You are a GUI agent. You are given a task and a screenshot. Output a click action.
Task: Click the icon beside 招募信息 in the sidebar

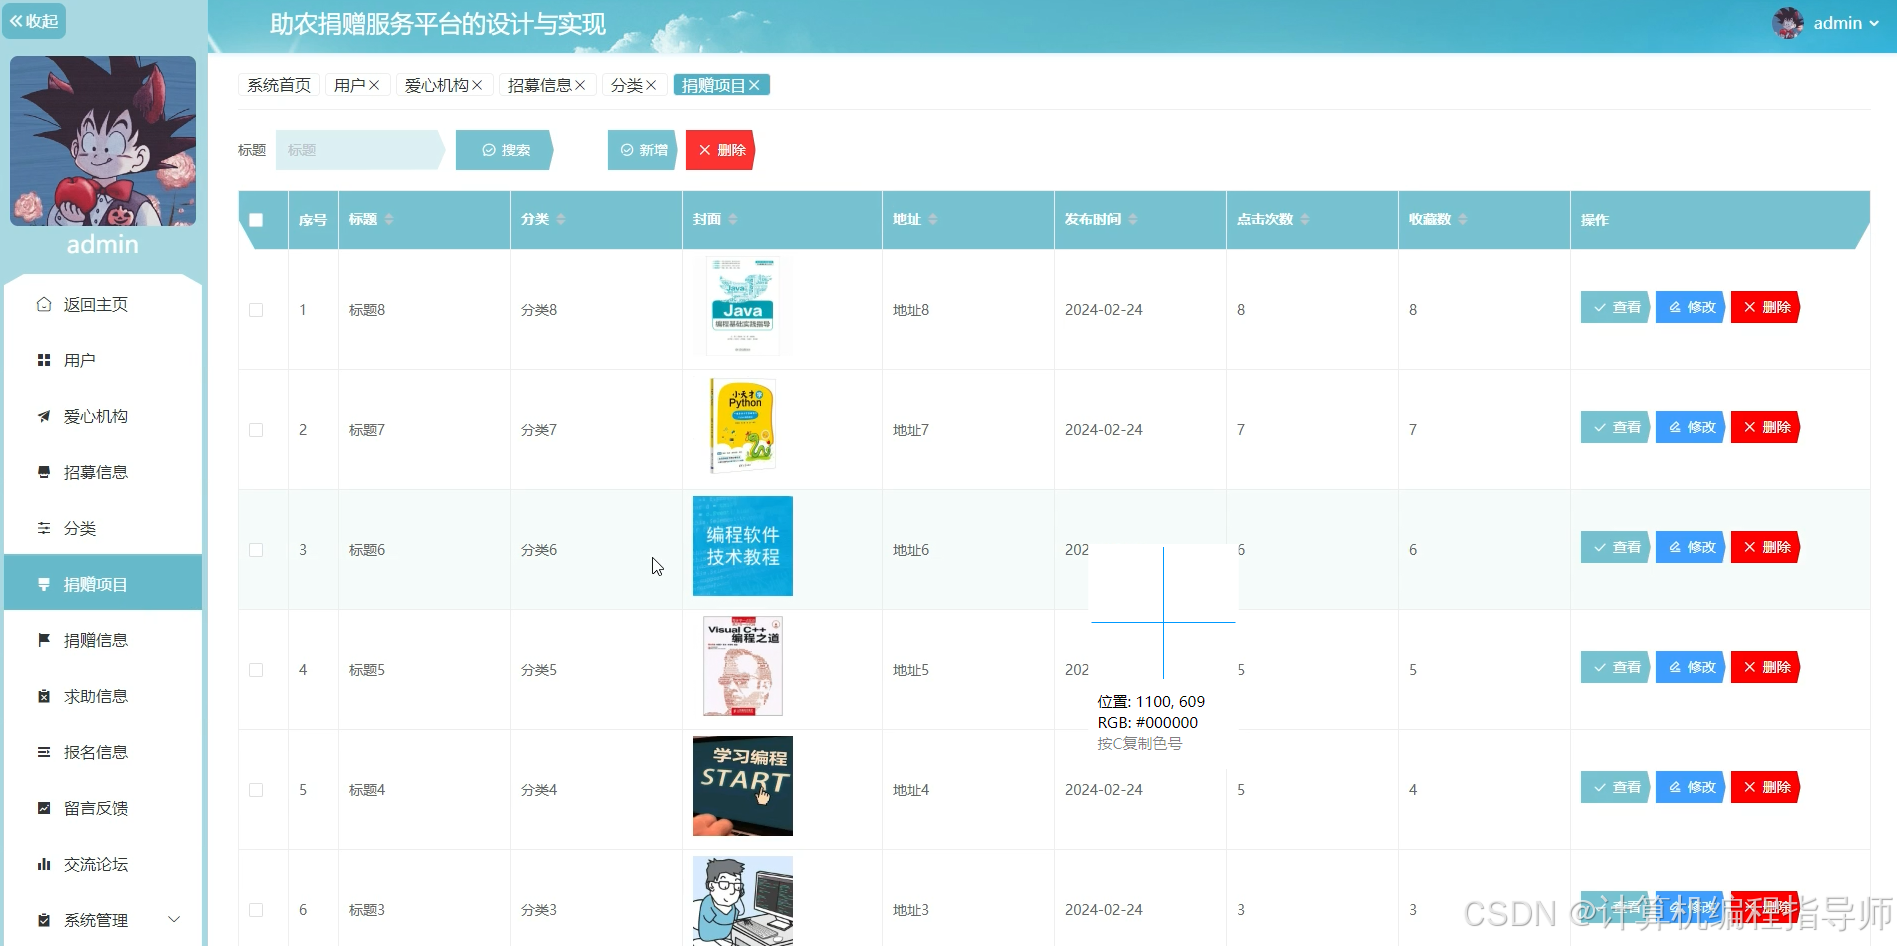[x=44, y=472]
